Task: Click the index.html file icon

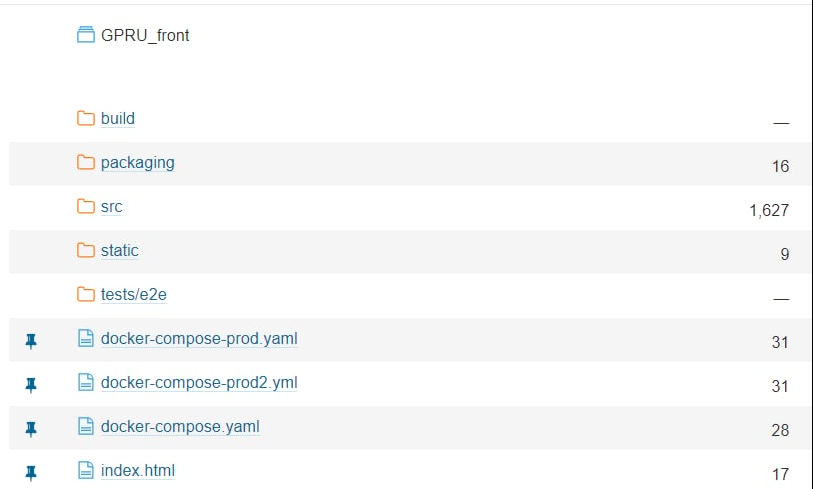Action: point(86,470)
